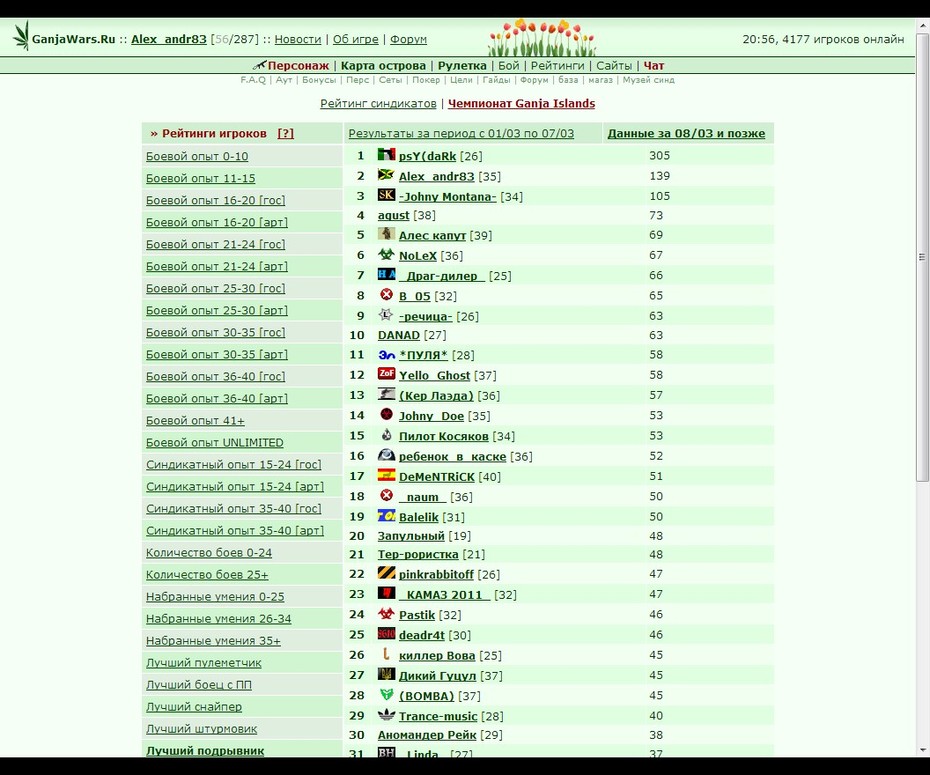Click scrollbar up arrow
Image resolution: width=930 pixels, height=775 pixels.
[x=922, y=26]
